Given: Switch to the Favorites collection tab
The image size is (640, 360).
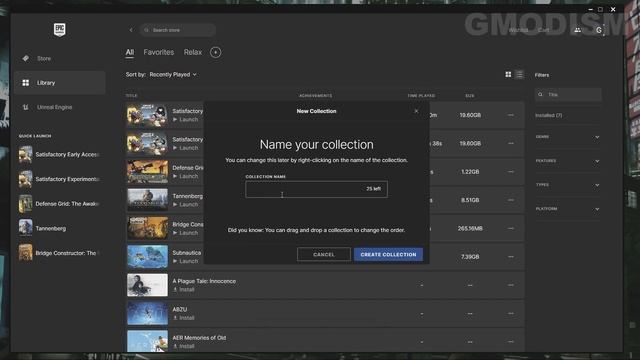Looking at the screenshot, I should [x=158, y=52].
